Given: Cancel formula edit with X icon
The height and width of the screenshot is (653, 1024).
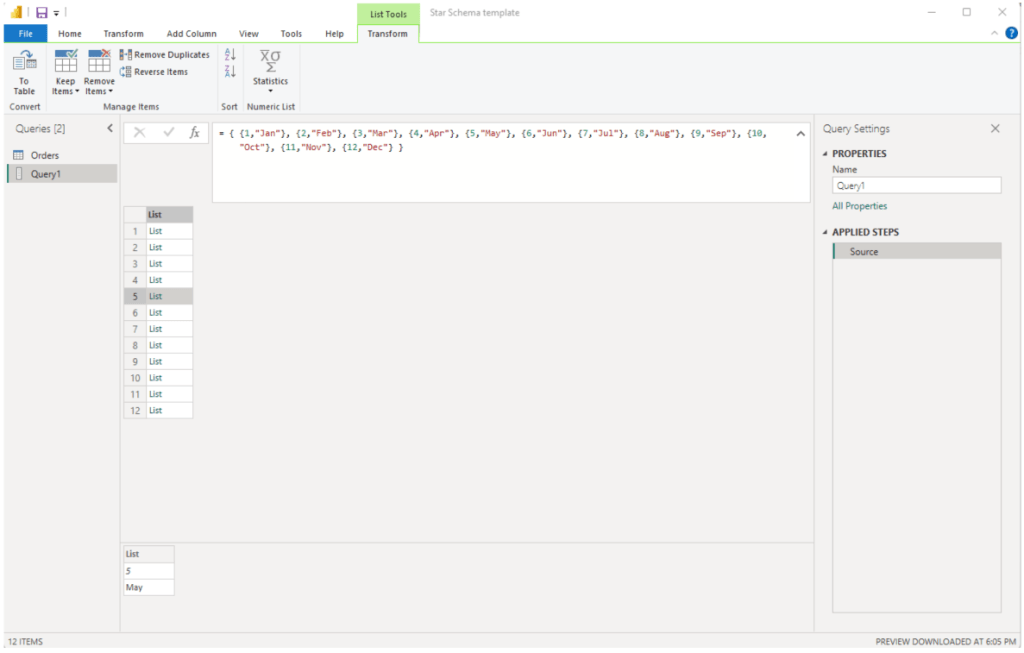Looking at the screenshot, I should (x=139, y=132).
